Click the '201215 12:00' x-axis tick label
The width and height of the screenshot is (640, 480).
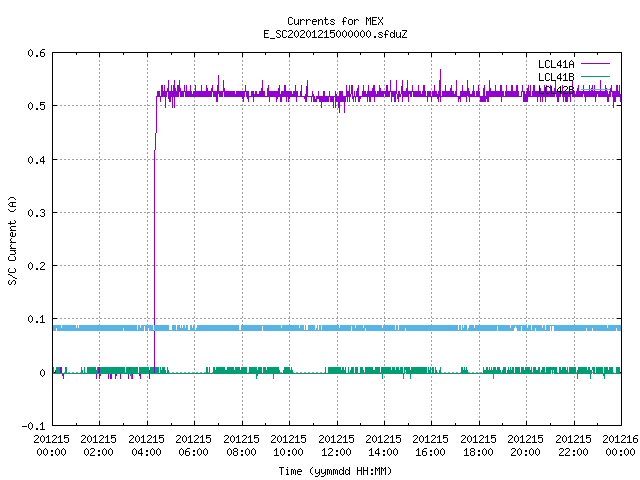336,445
